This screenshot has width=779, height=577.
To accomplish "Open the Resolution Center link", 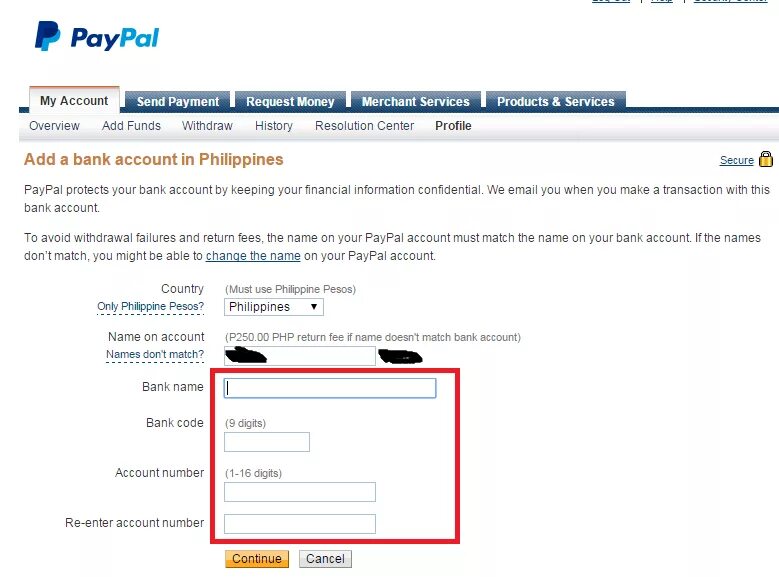I will click(364, 126).
